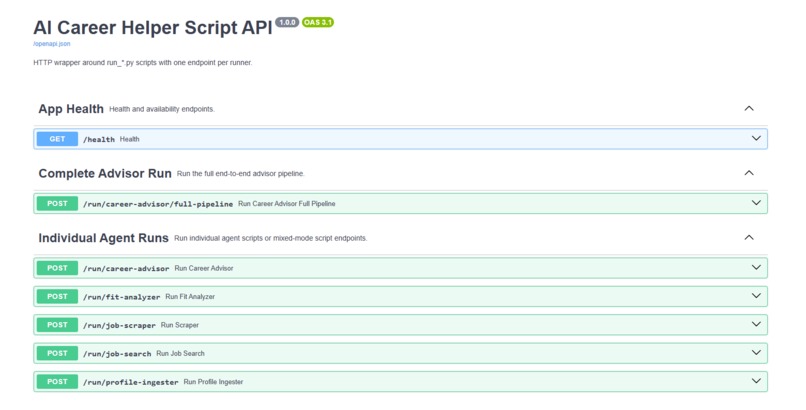Expand the /run/career-advisor endpoint arrow

[756, 267]
